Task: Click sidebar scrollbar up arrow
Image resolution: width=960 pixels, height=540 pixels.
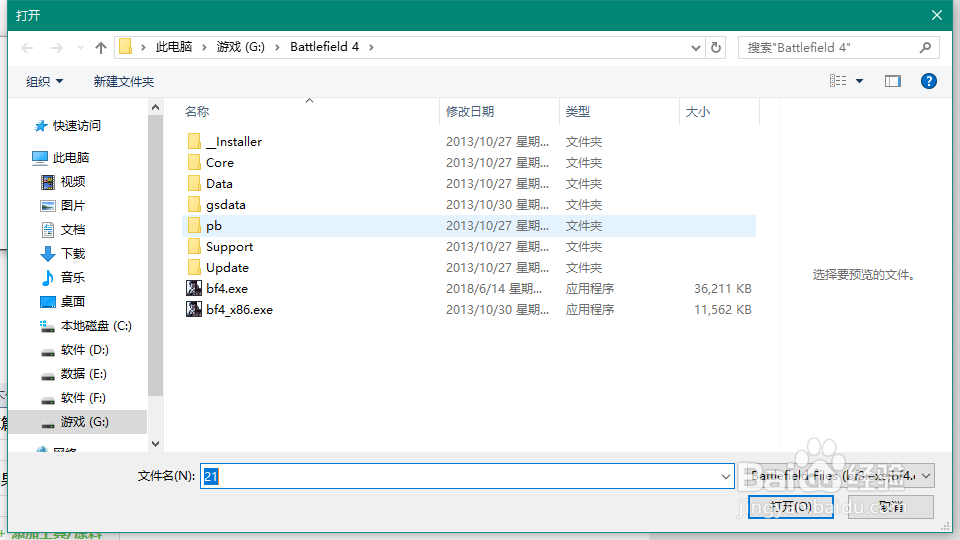Action: [x=156, y=108]
